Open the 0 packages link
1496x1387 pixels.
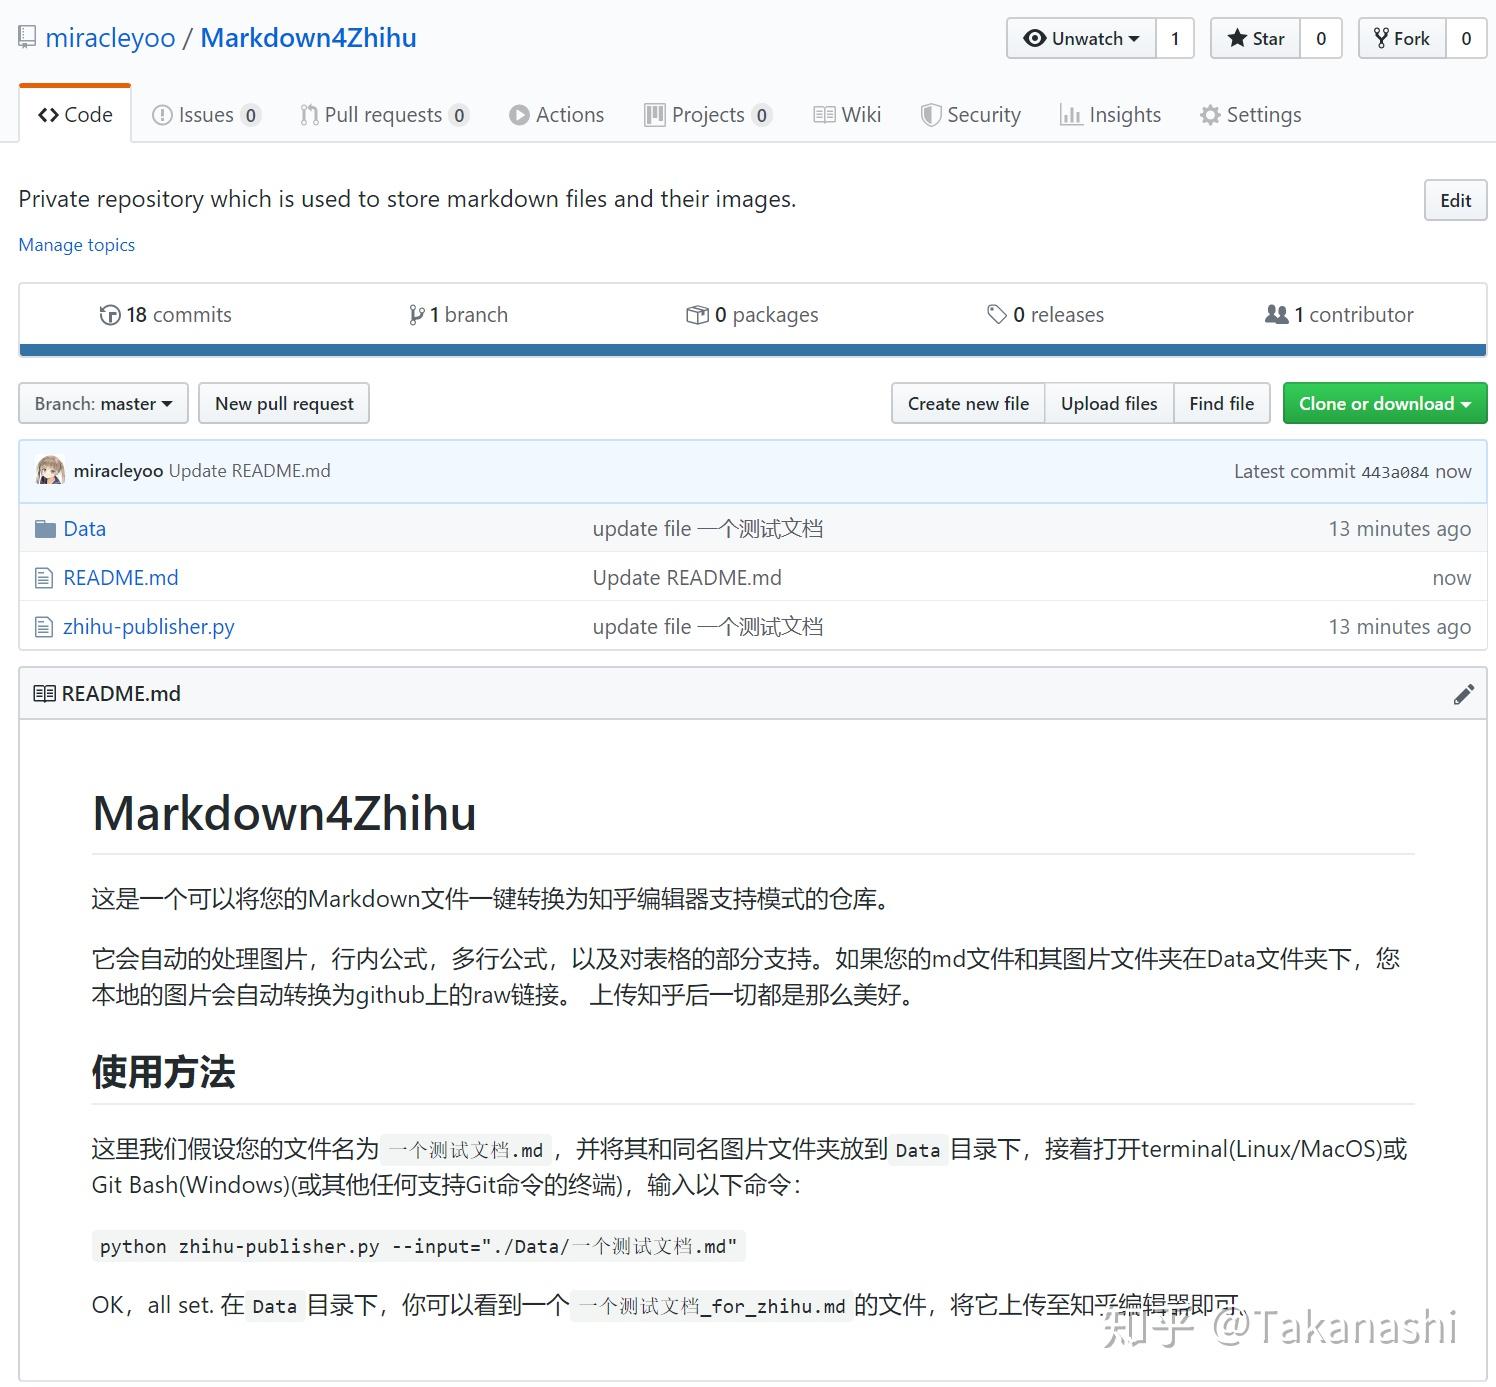(752, 315)
